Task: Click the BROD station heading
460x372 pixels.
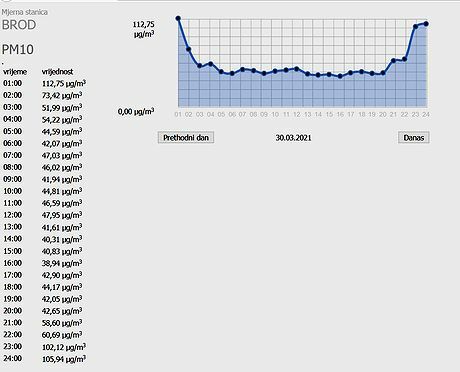Action: click(19, 25)
